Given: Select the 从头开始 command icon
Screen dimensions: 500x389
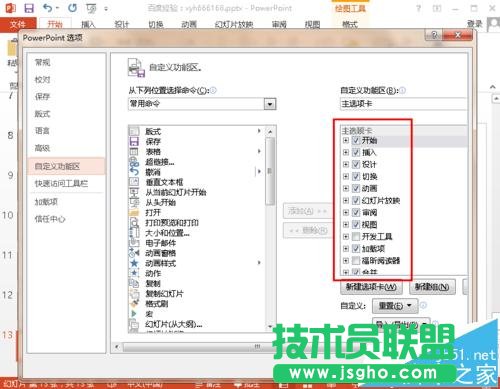Looking at the screenshot, I should (x=134, y=202).
